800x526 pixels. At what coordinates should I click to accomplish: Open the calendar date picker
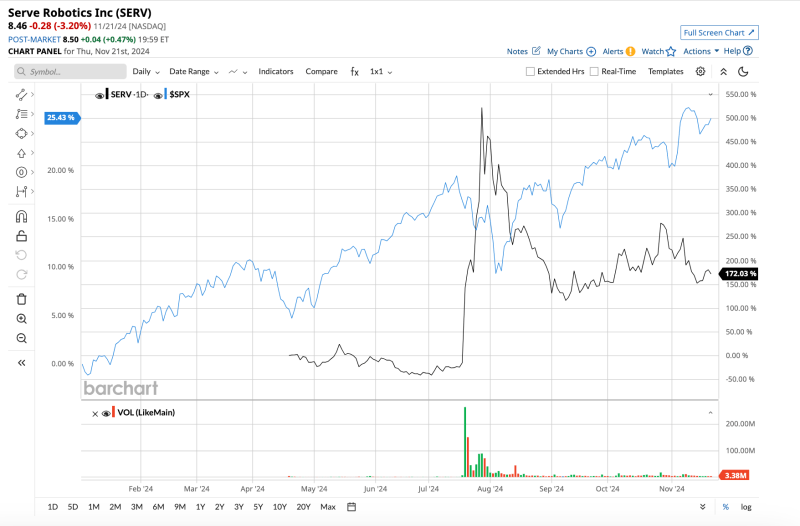[x=351, y=507]
